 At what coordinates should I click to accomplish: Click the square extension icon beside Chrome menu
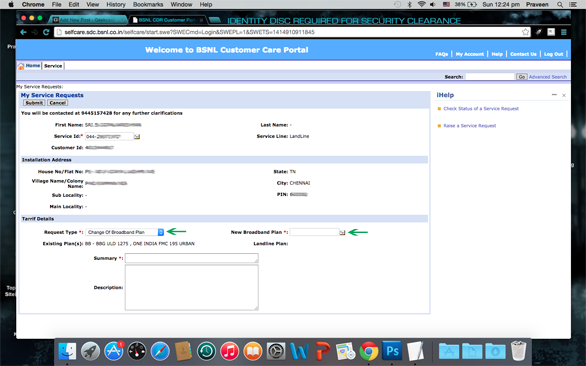(x=551, y=32)
